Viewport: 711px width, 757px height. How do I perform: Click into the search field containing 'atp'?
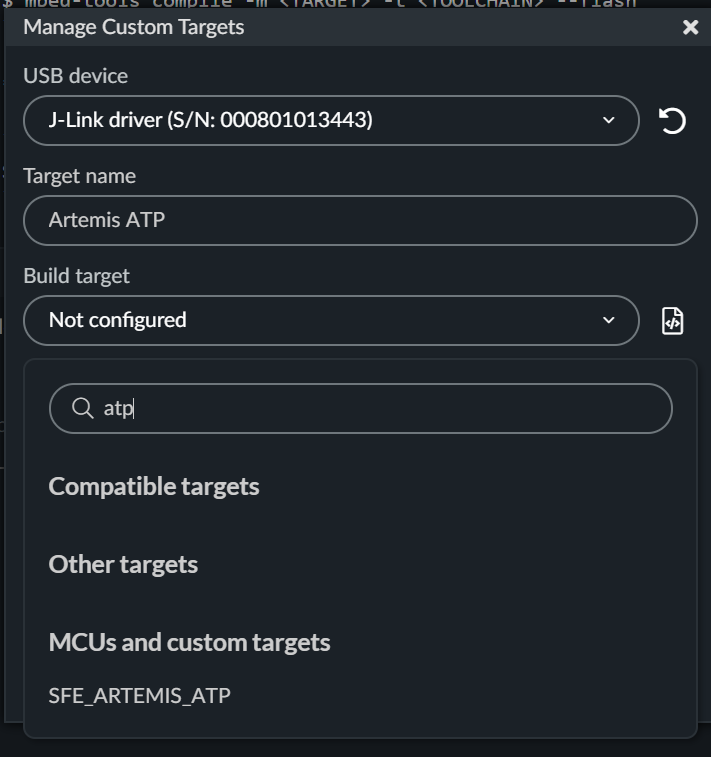(380, 408)
